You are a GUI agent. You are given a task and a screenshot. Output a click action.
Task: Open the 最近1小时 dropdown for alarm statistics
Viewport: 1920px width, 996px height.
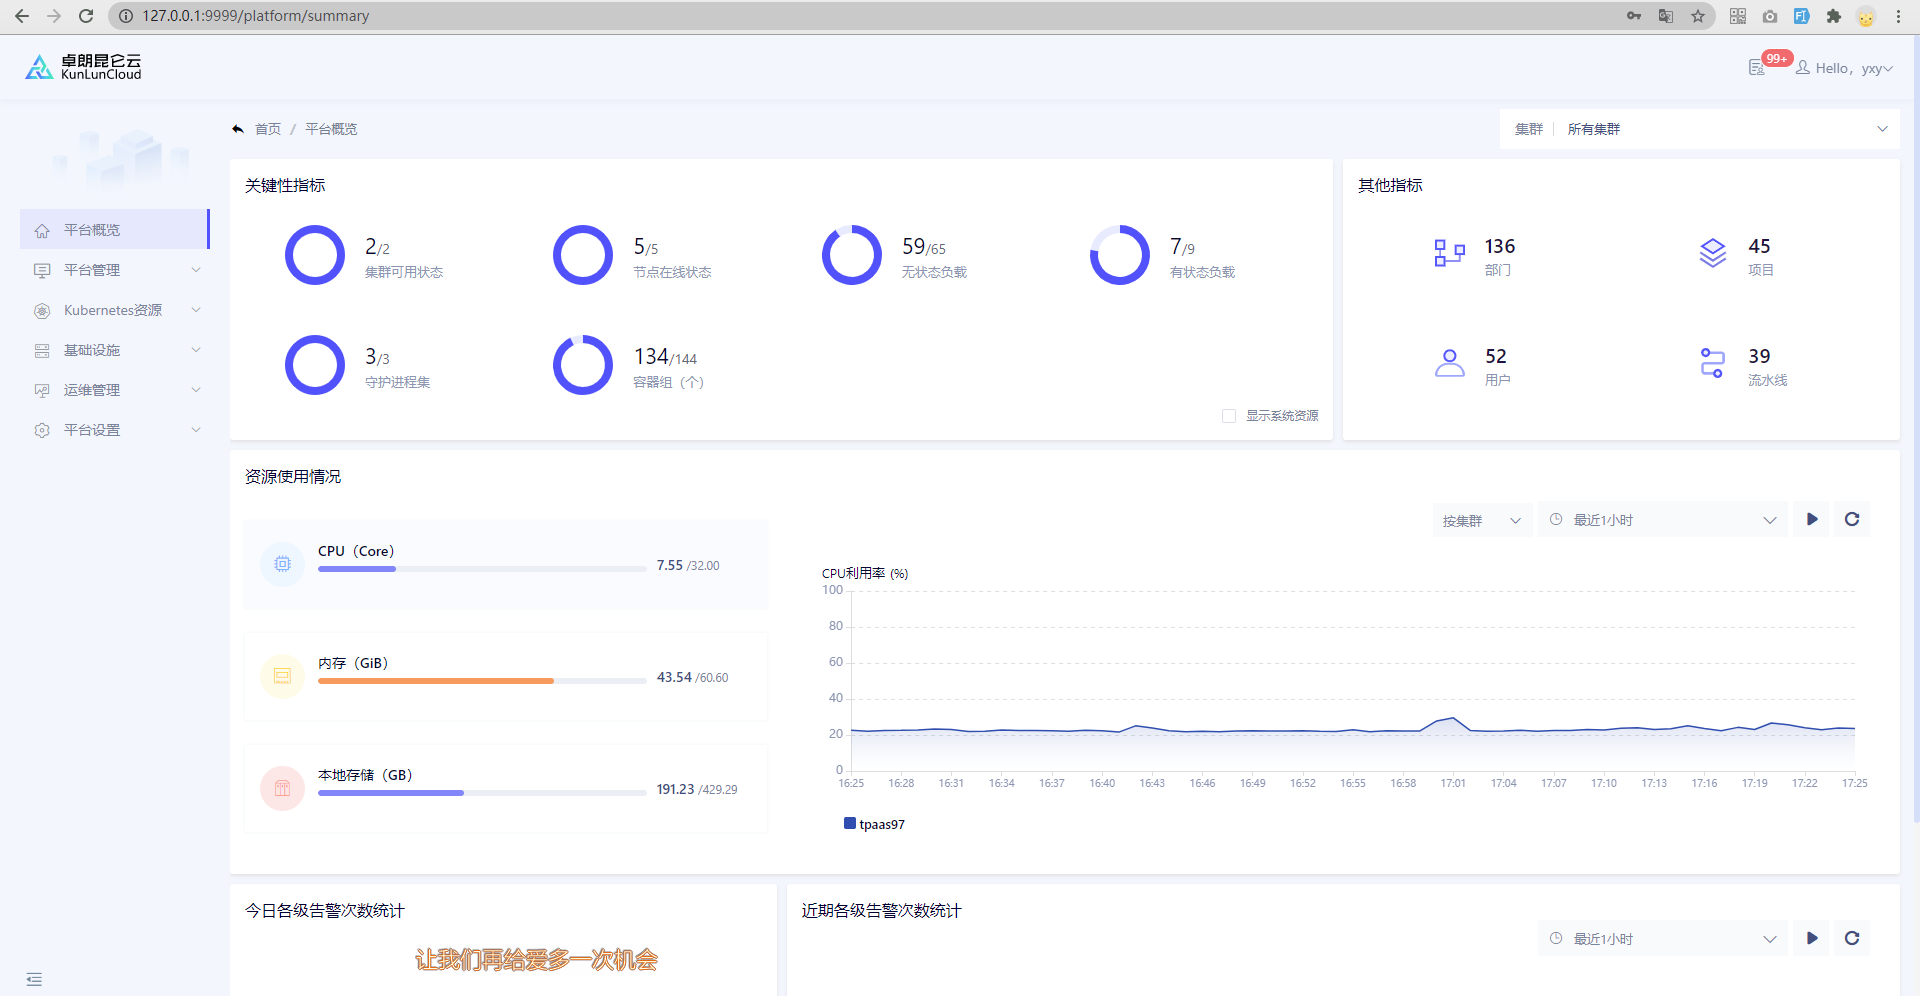pyautogui.click(x=1663, y=939)
